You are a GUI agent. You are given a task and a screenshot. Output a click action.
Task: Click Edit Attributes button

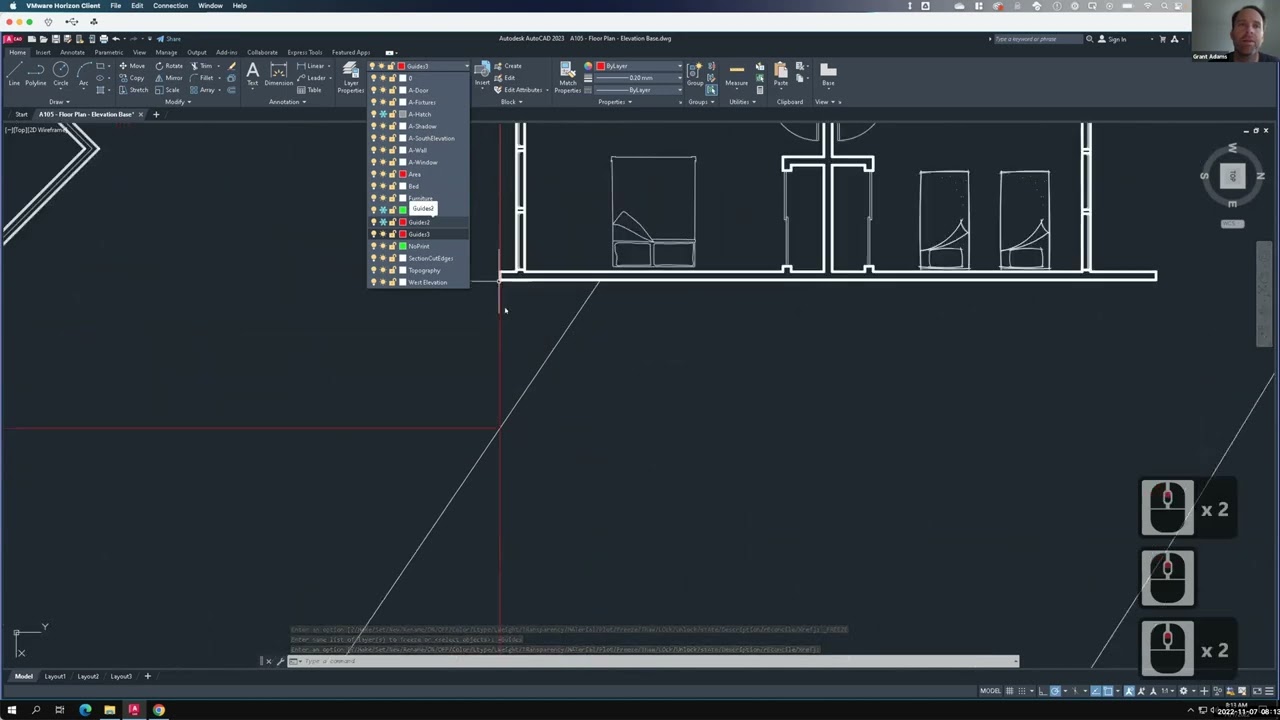pos(518,90)
